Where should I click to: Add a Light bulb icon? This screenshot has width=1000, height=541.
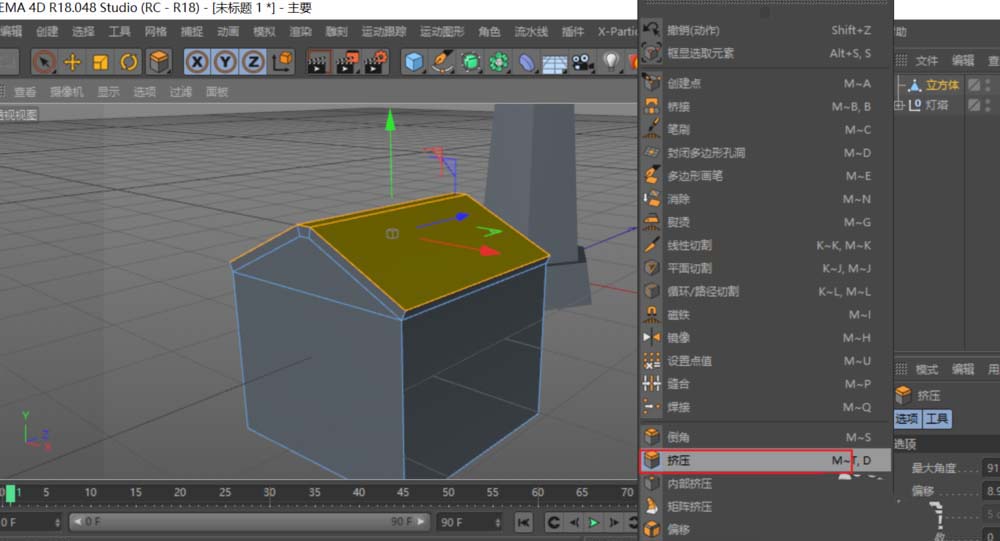(x=611, y=62)
